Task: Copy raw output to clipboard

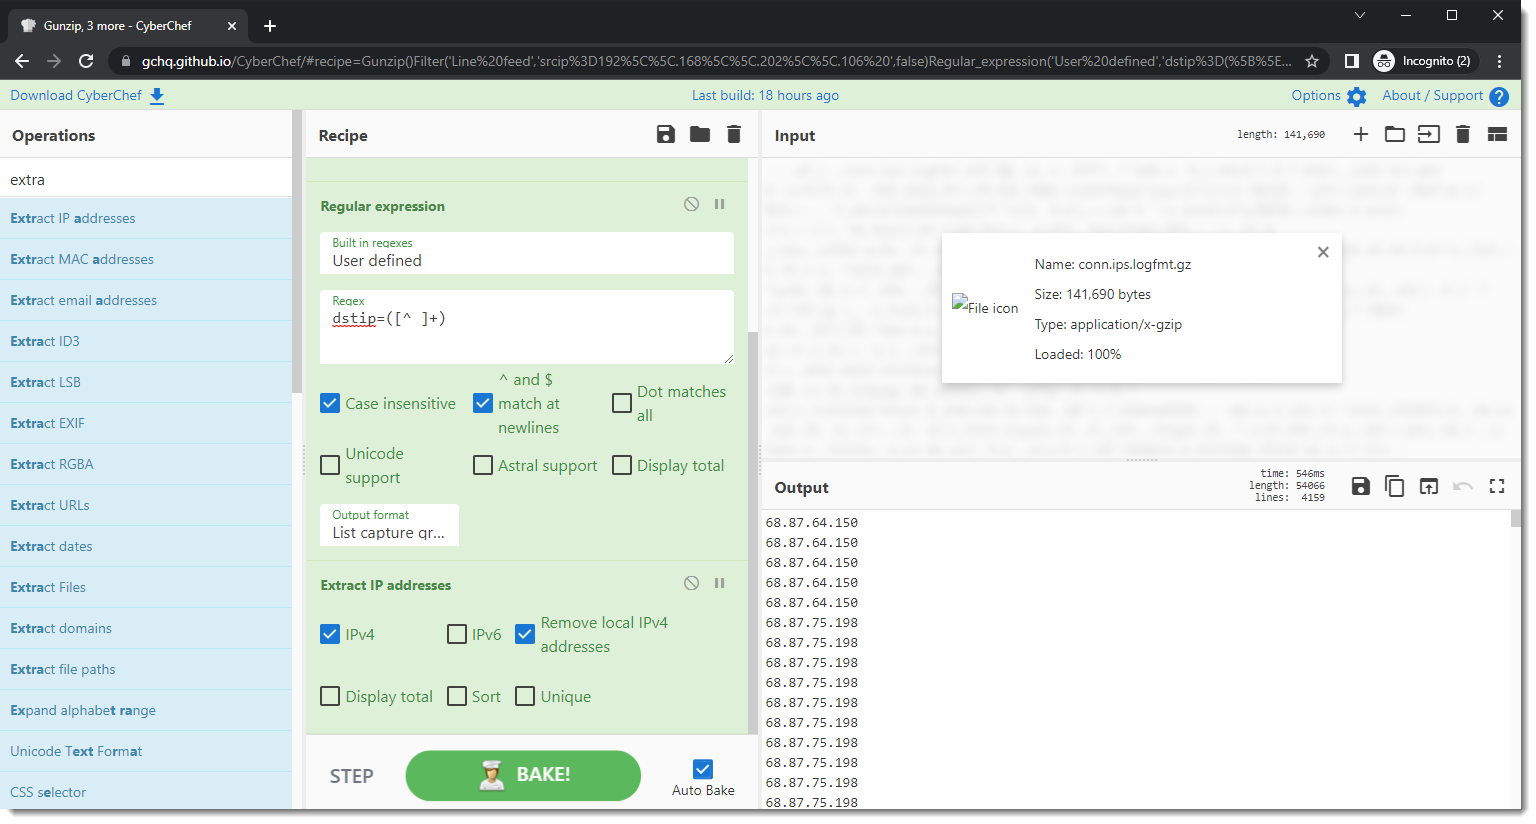Action: click(x=1394, y=487)
